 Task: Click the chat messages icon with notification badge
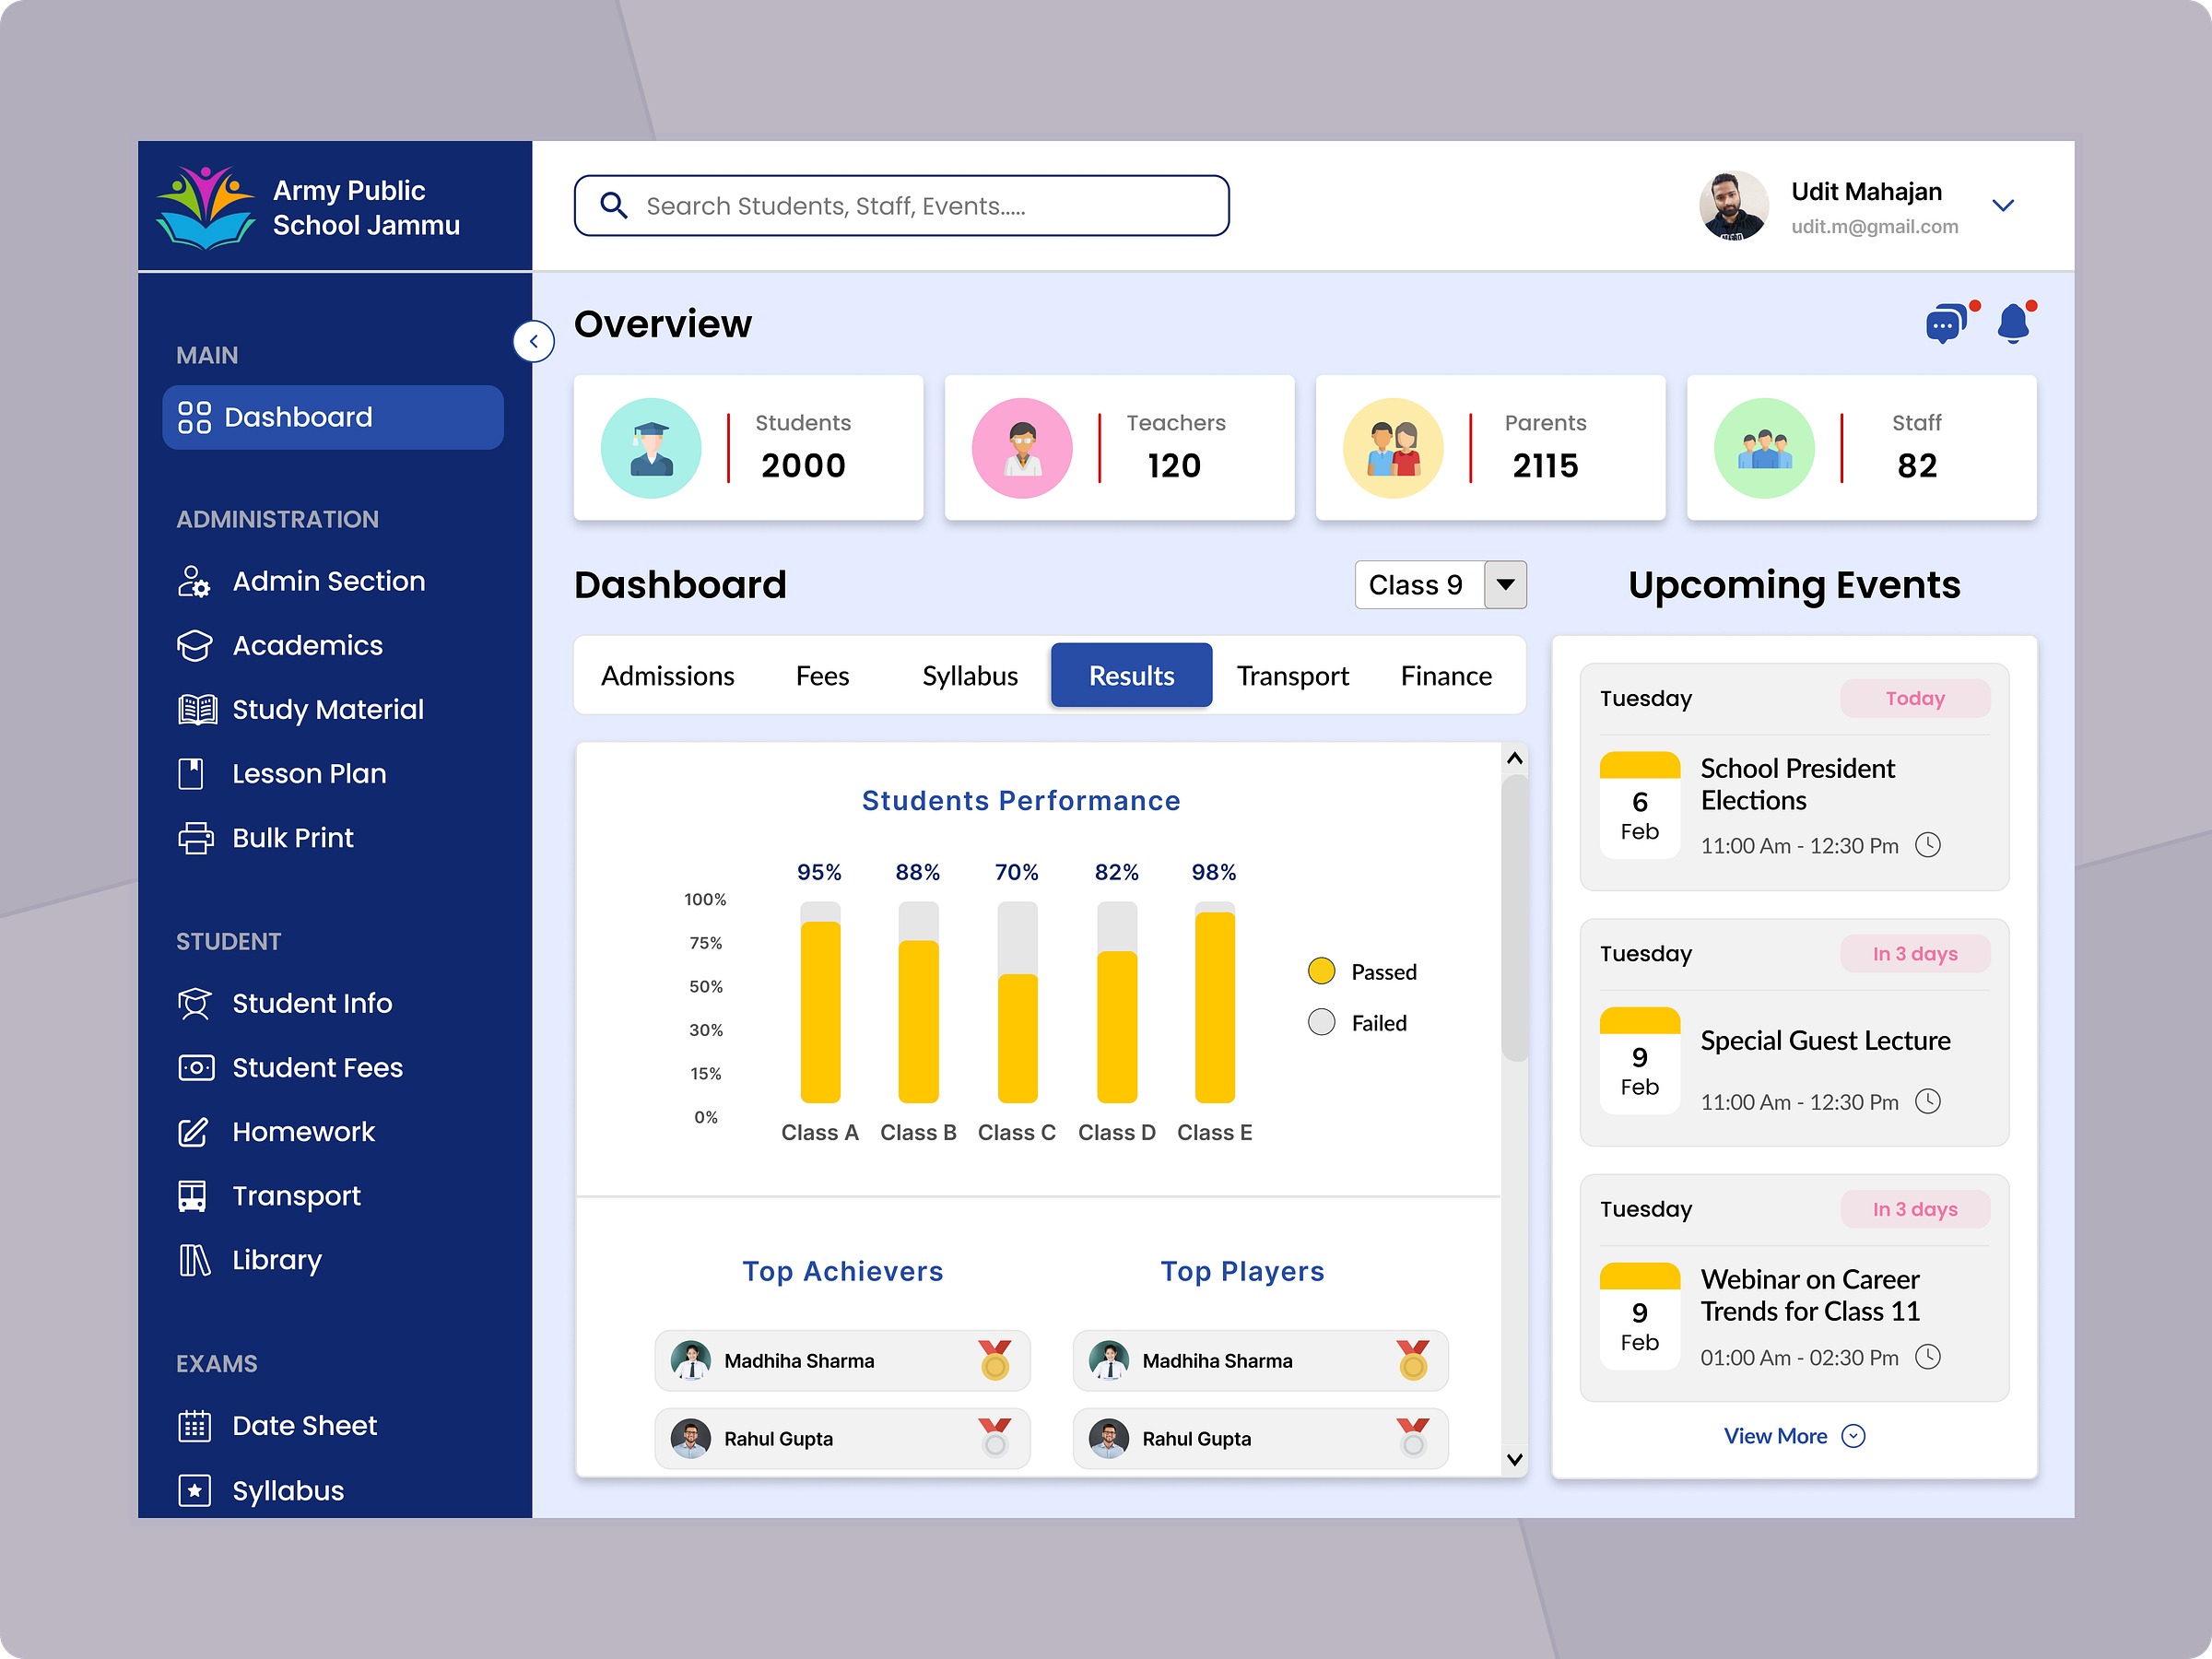click(x=1946, y=323)
